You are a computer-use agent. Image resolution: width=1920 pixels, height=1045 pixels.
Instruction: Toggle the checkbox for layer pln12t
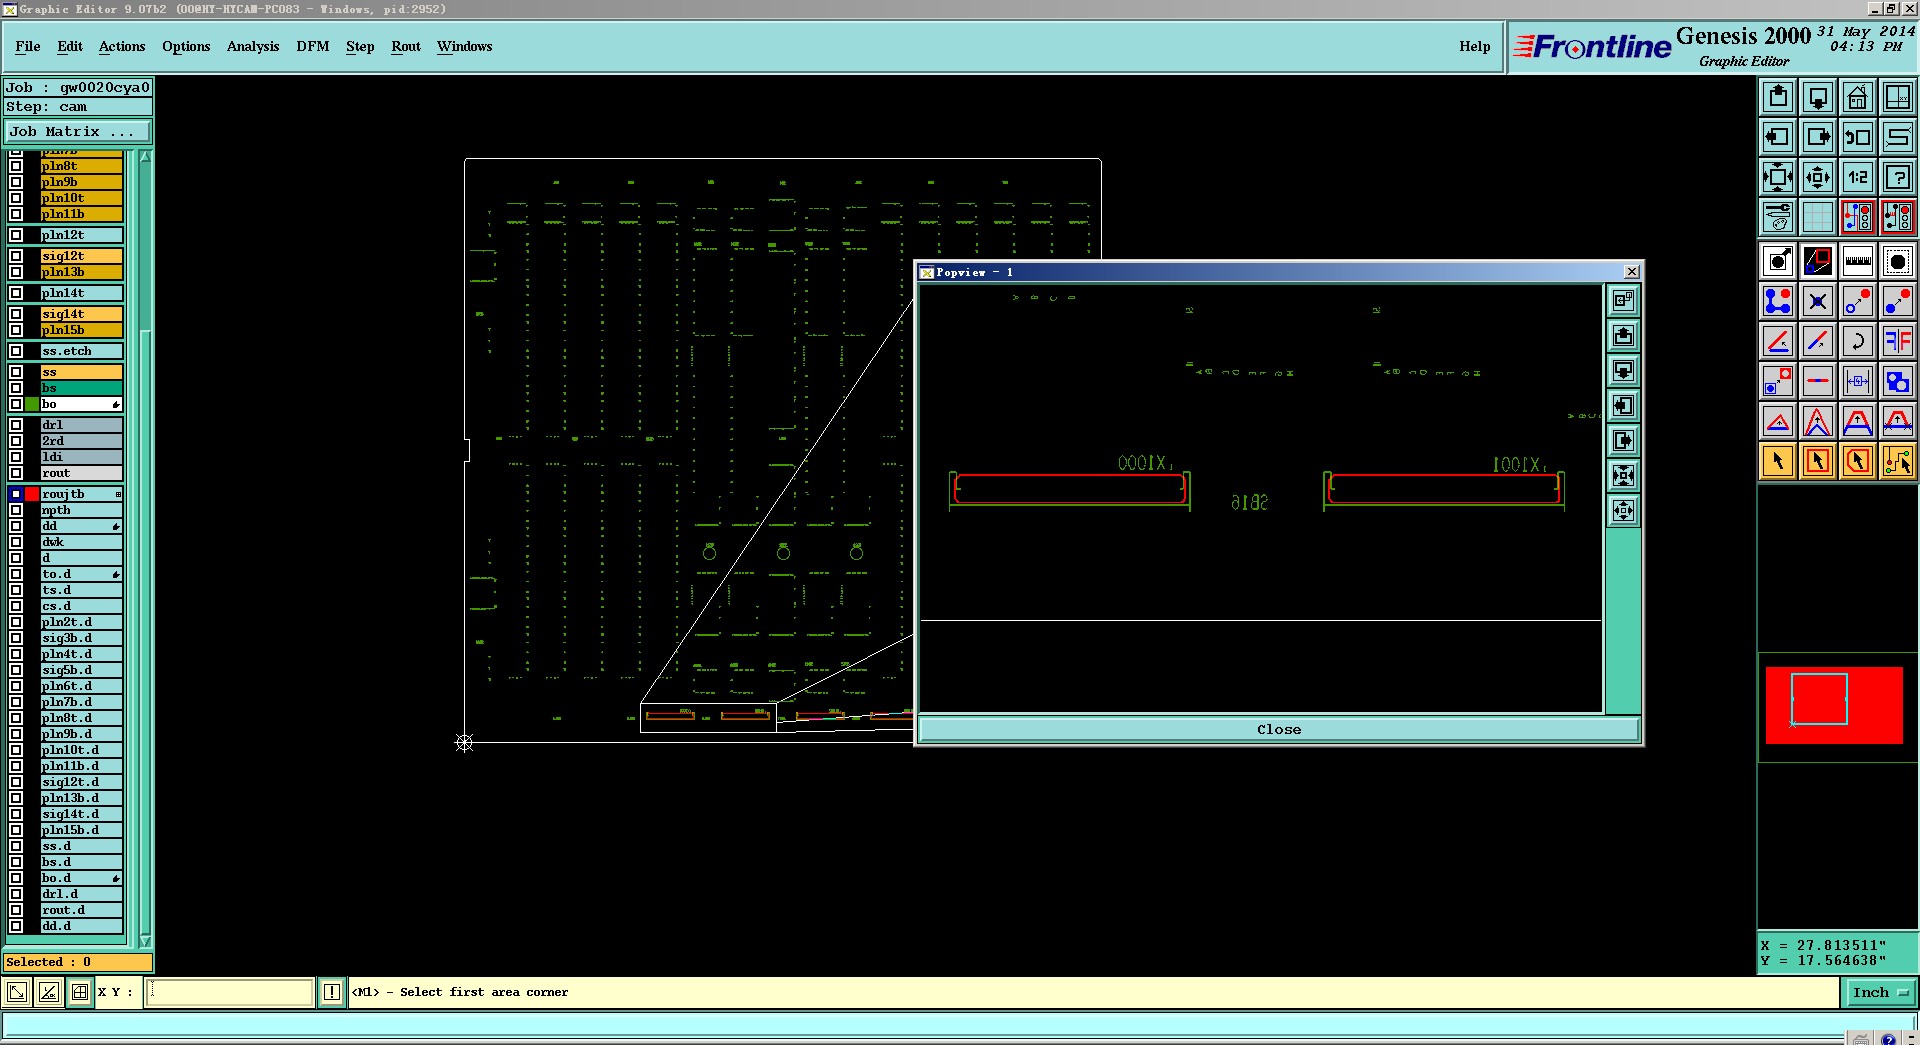(16, 235)
